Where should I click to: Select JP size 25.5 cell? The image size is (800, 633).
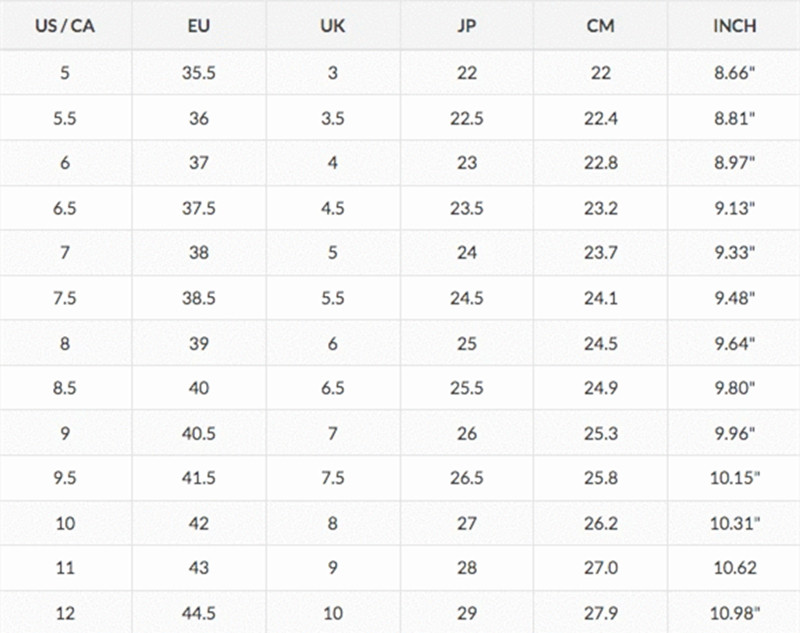(x=467, y=388)
